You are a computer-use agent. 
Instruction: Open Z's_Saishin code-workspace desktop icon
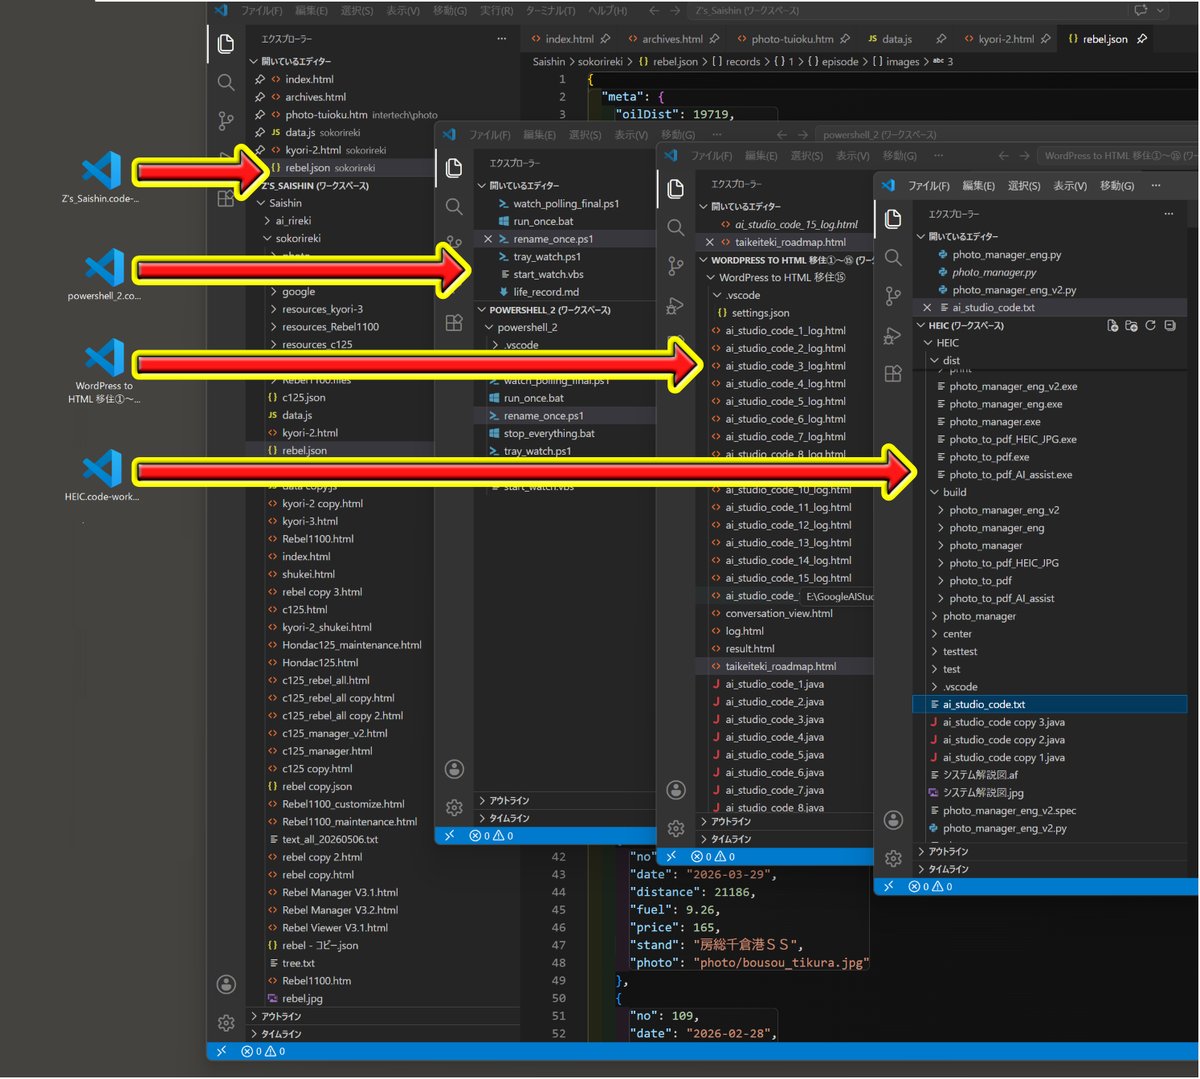(101, 177)
